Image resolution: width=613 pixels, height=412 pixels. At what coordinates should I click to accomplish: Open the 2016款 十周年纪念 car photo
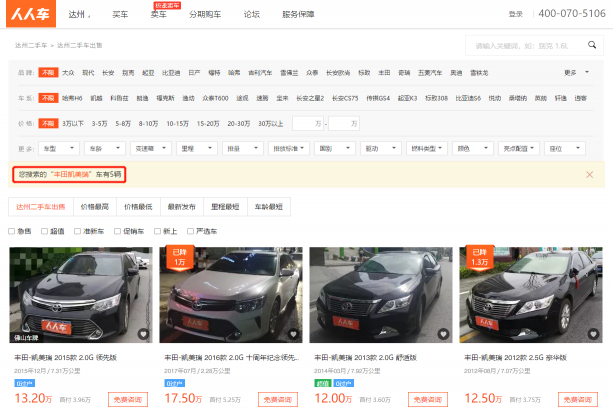[x=231, y=295]
